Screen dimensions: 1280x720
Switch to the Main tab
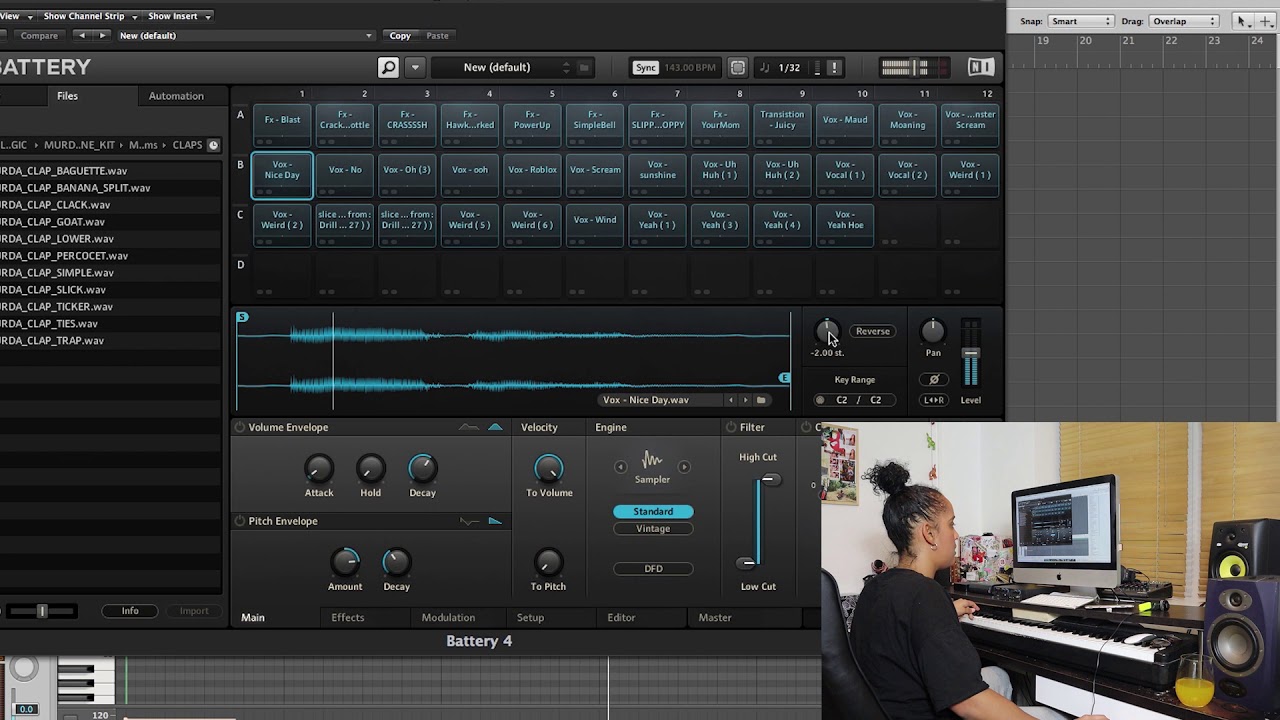(253, 618)
